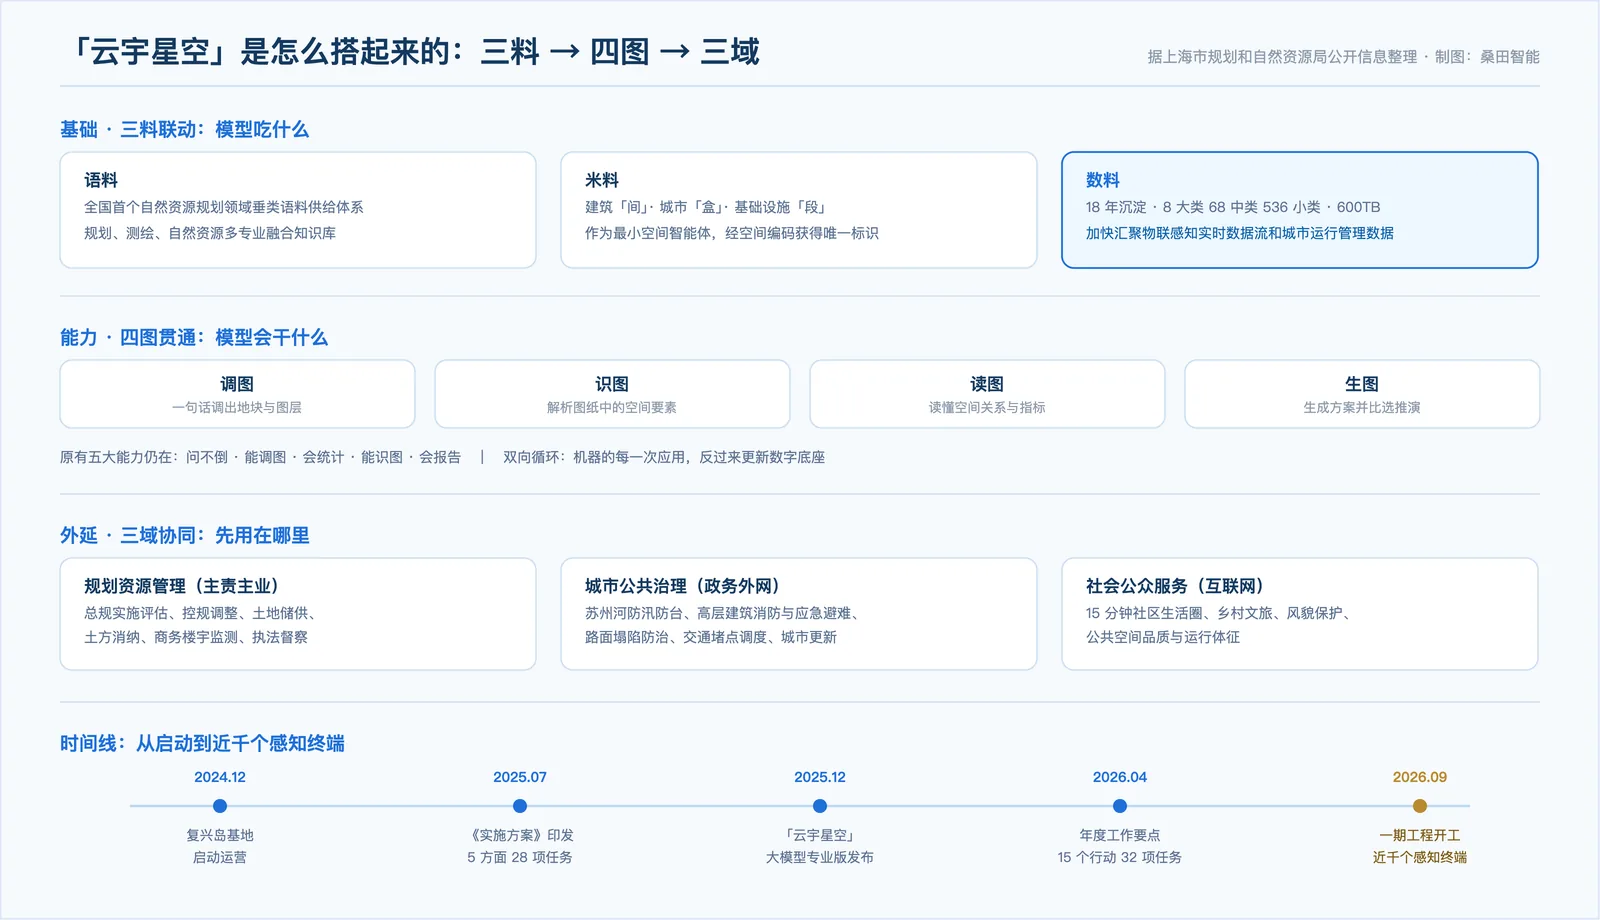Click the date label 2026.04
Viewport: 1600px width, 920px height.
[1120, 777]
